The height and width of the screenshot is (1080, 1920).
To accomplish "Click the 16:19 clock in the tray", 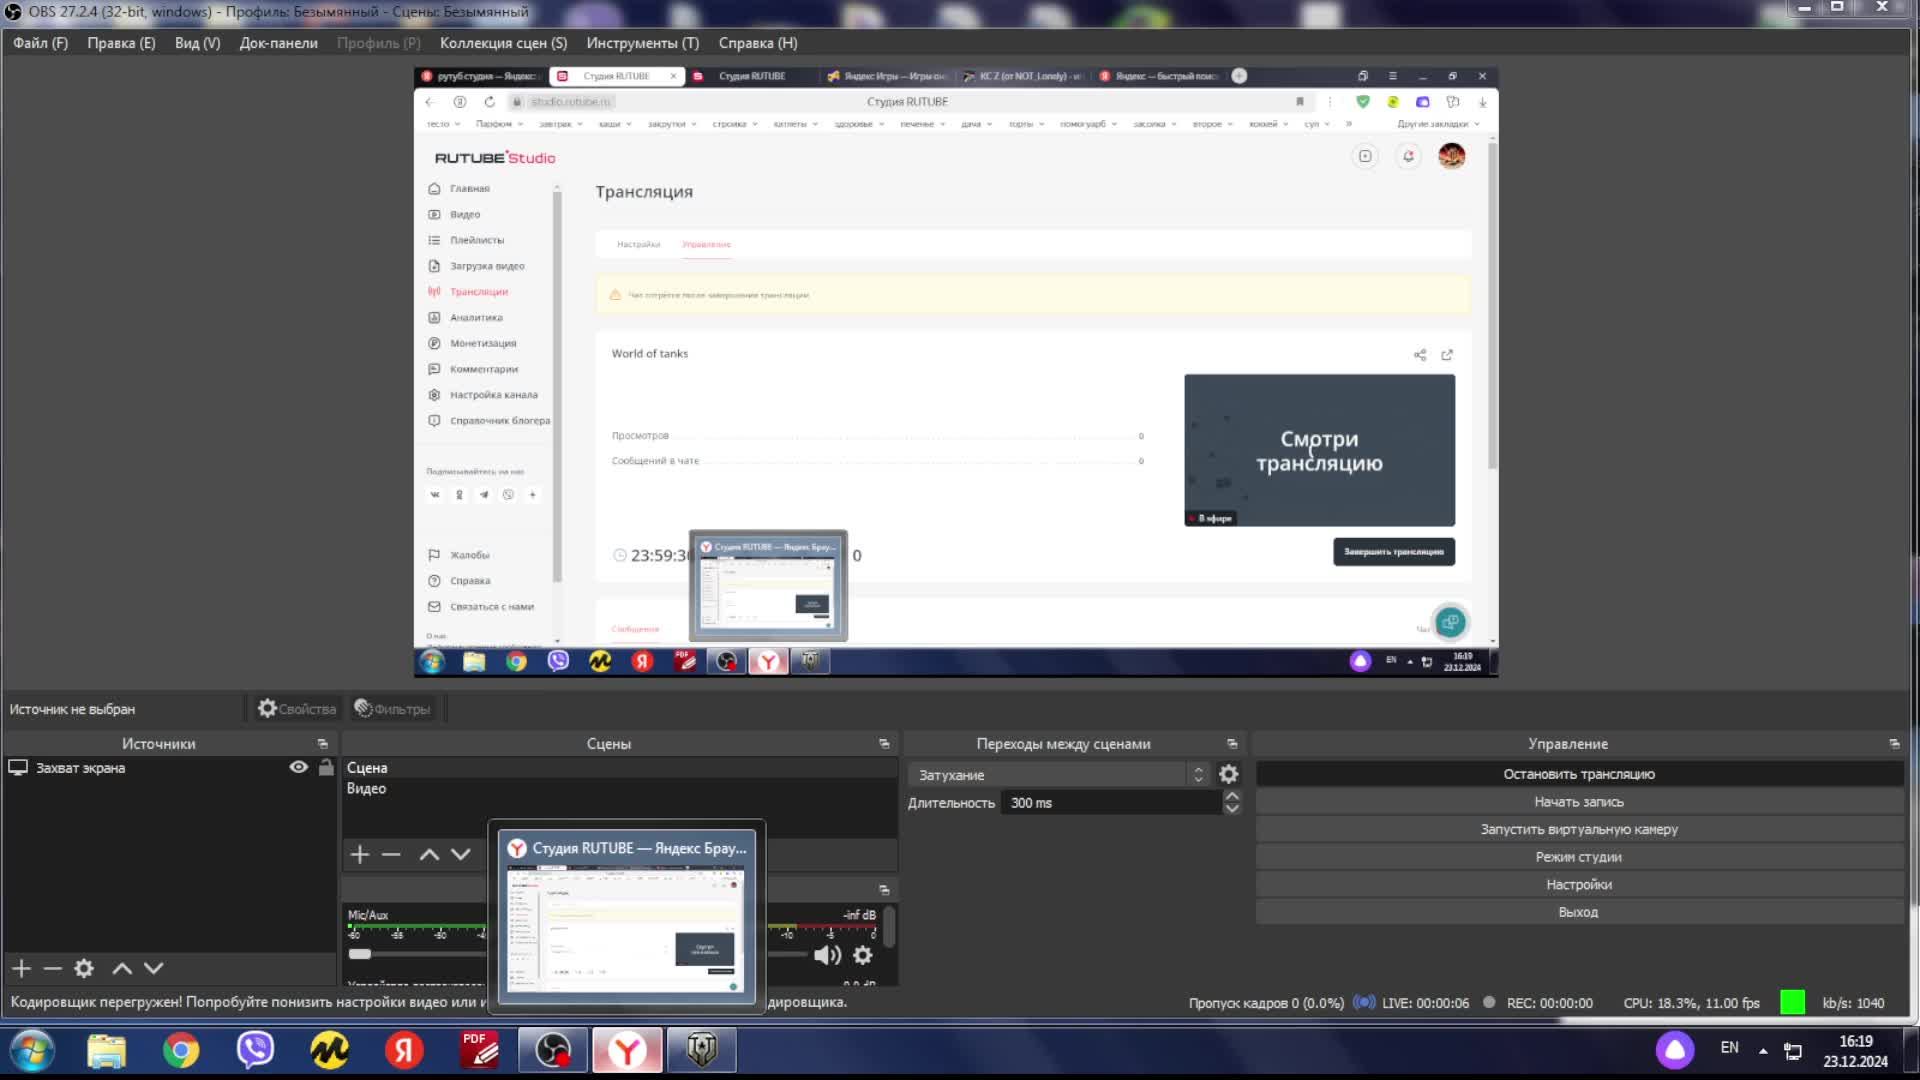I will pyautogui.click(x=1856, y=1041).
